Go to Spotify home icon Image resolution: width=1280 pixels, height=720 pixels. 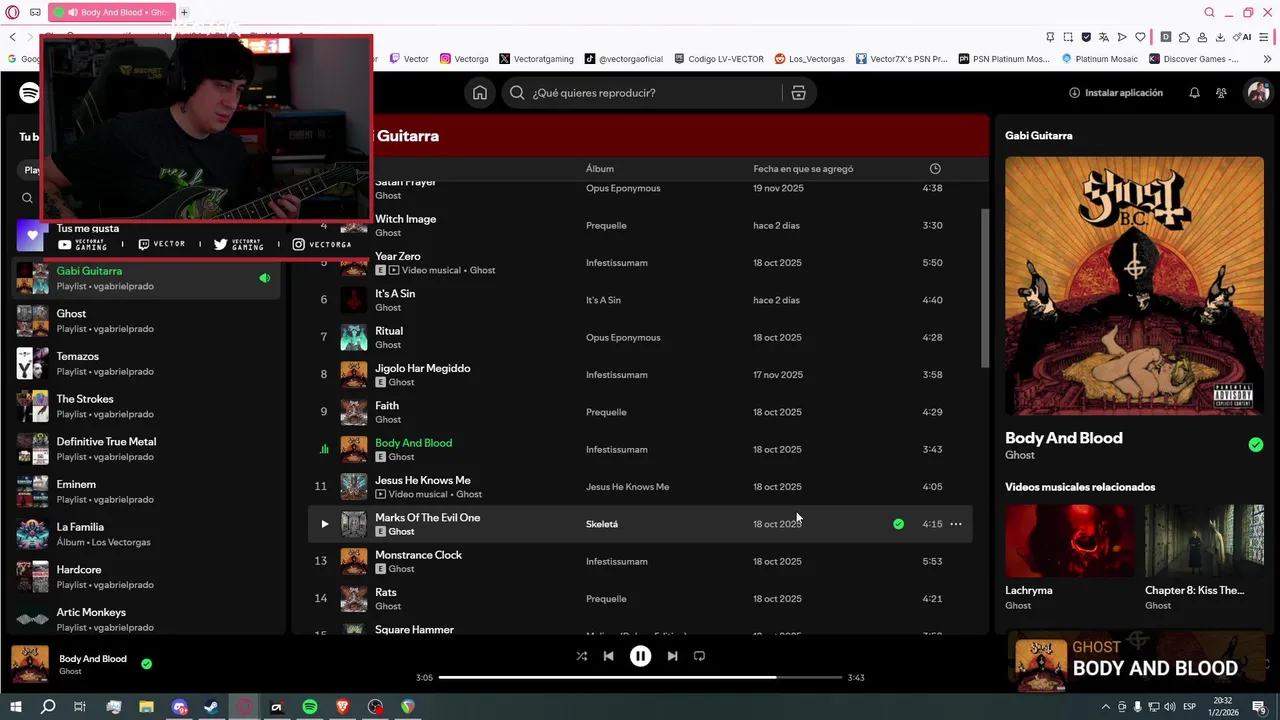pos(480,93)
